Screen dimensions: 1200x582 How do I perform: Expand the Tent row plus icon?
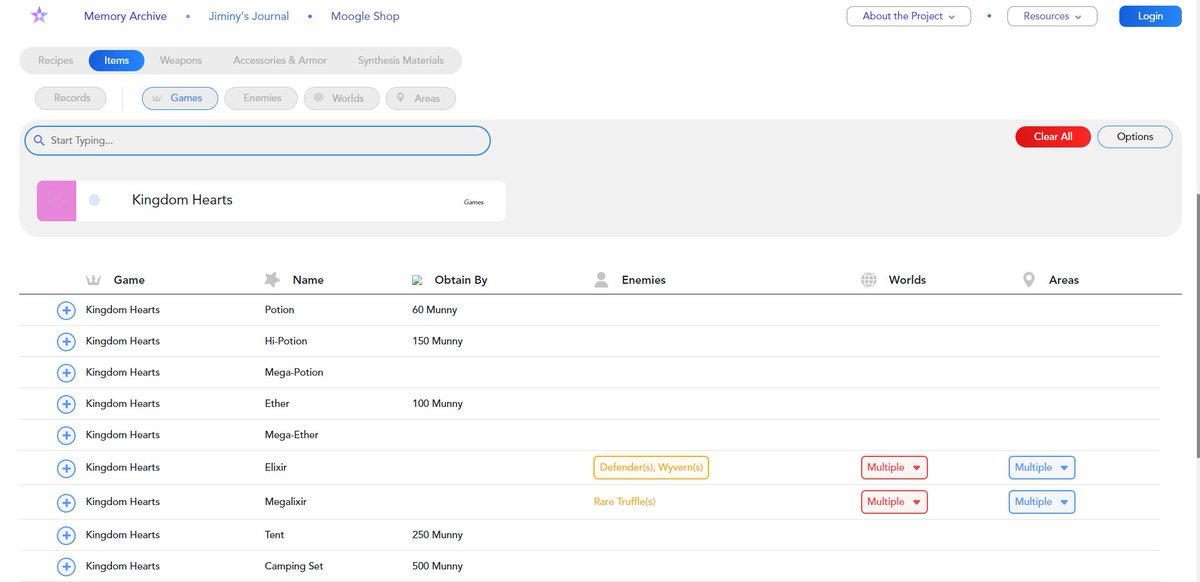tap(66, 535)
